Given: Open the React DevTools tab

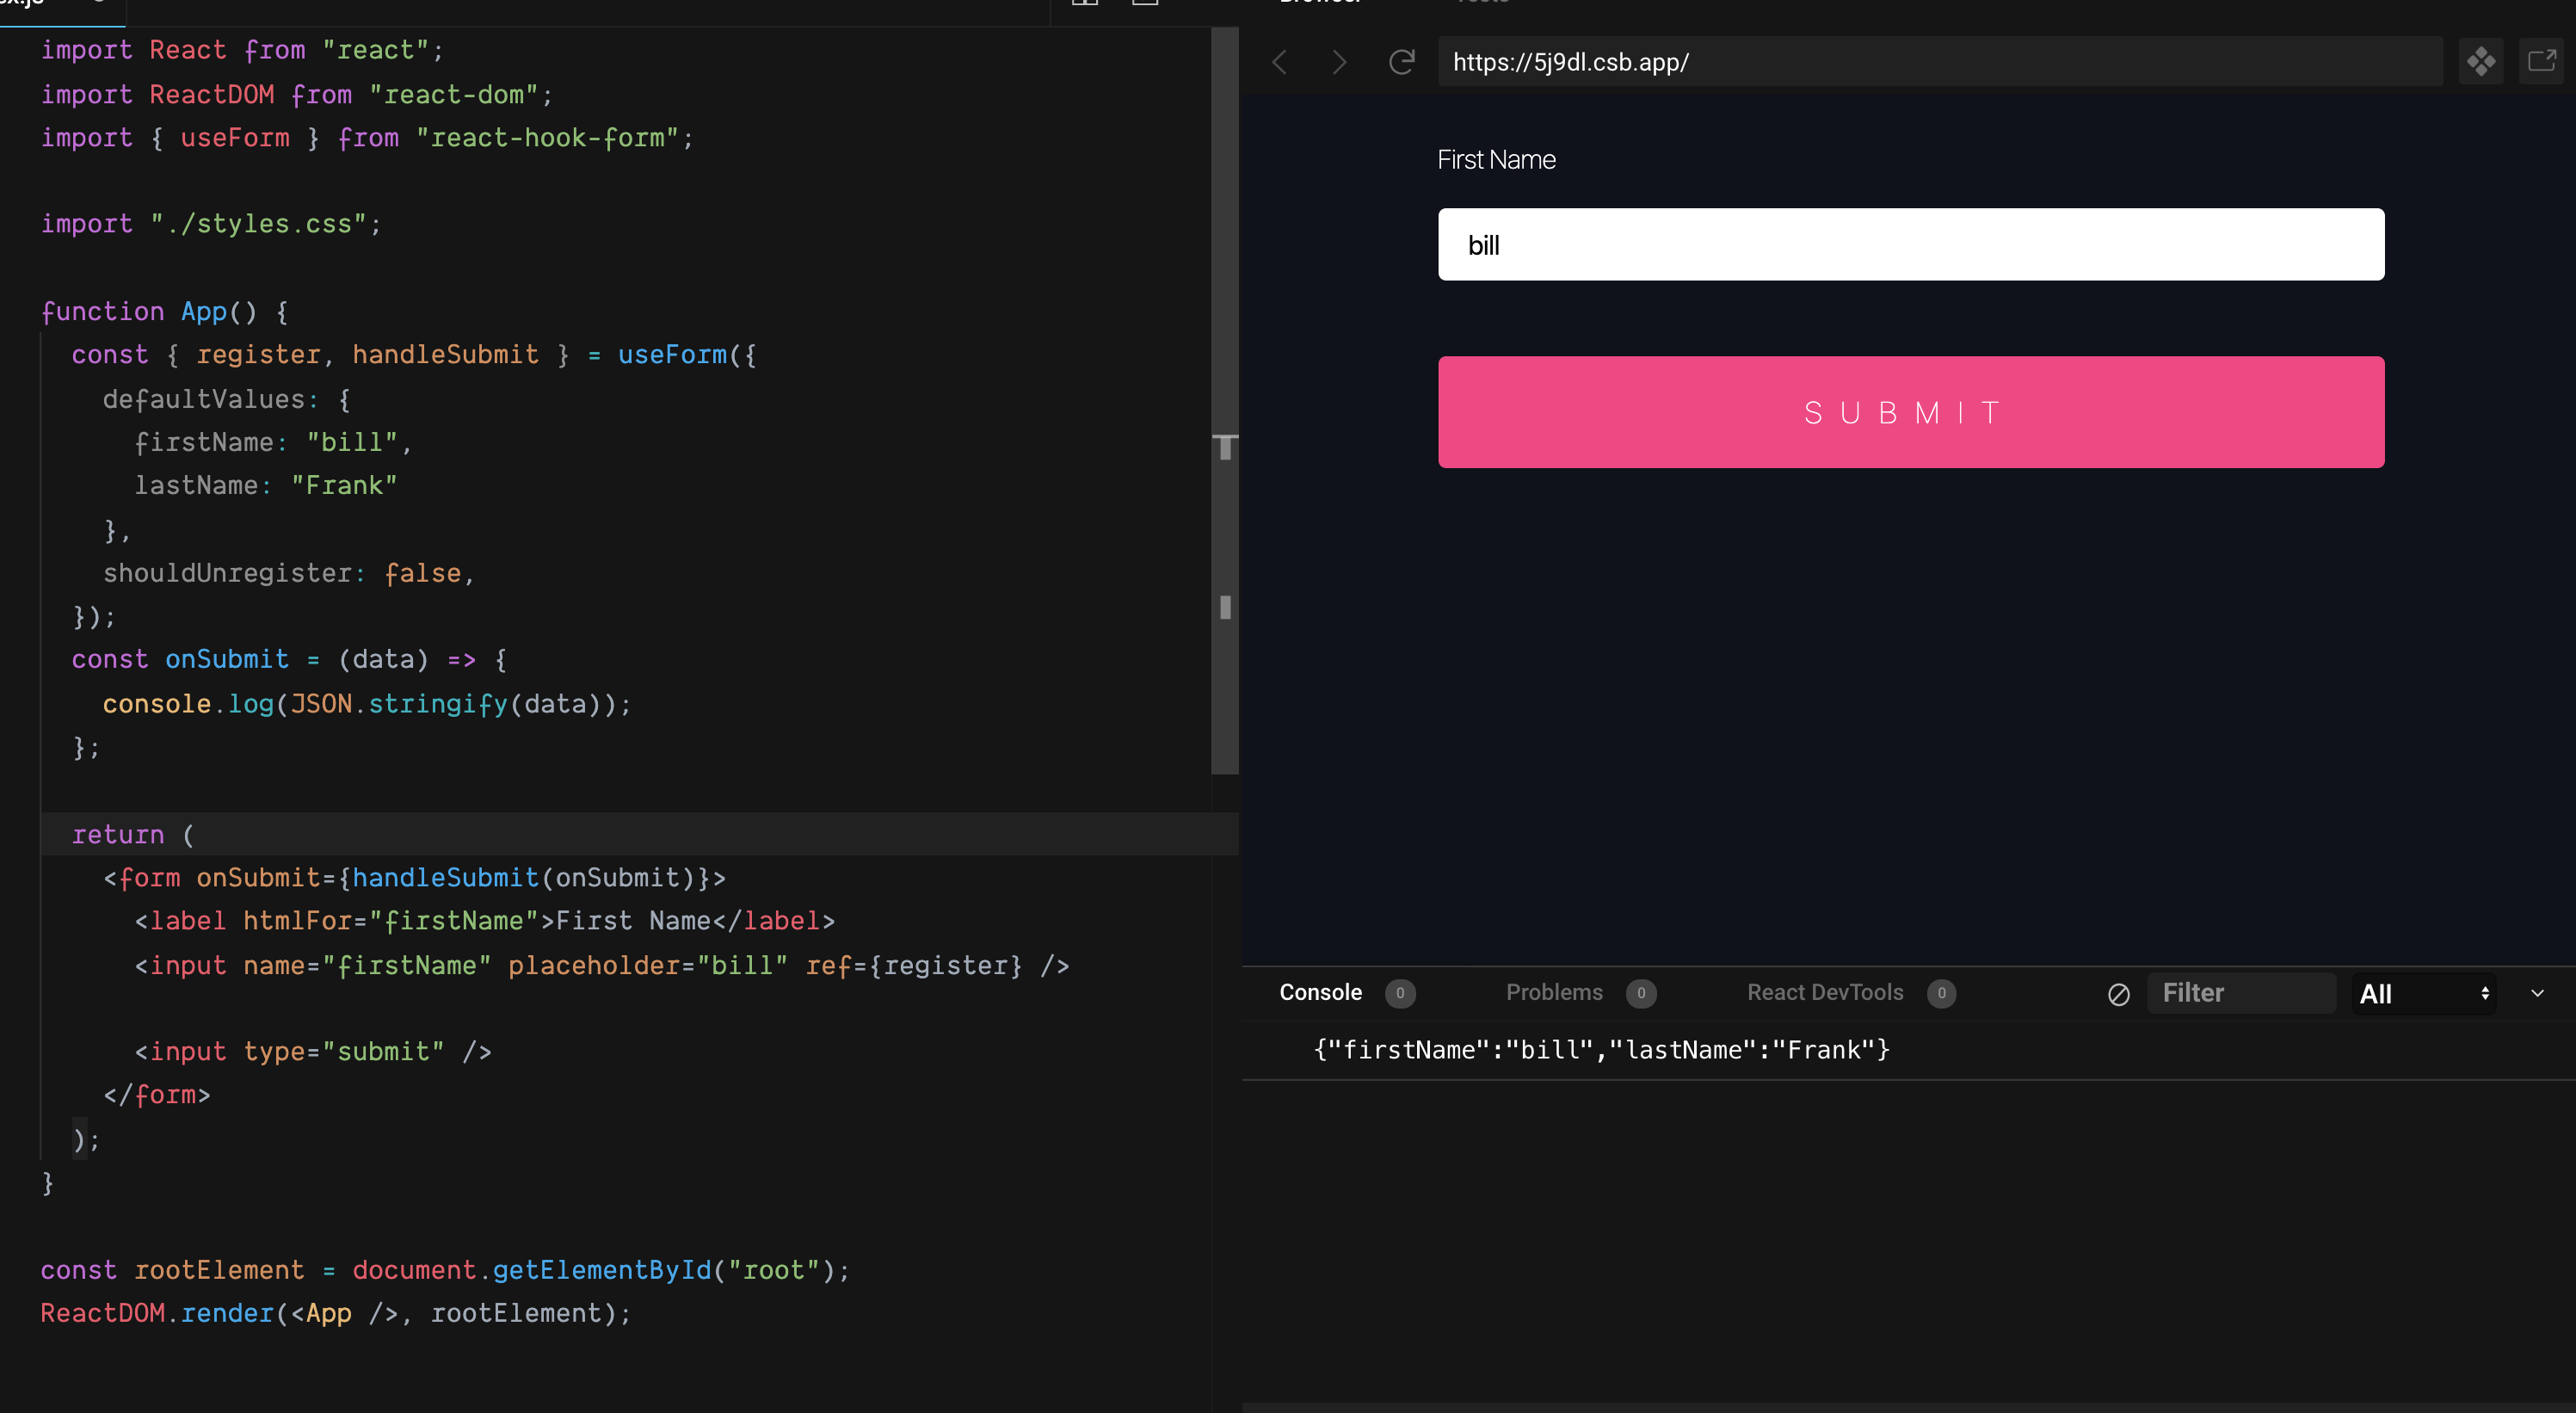Looking at the screenshot, I should [1825, 992].
